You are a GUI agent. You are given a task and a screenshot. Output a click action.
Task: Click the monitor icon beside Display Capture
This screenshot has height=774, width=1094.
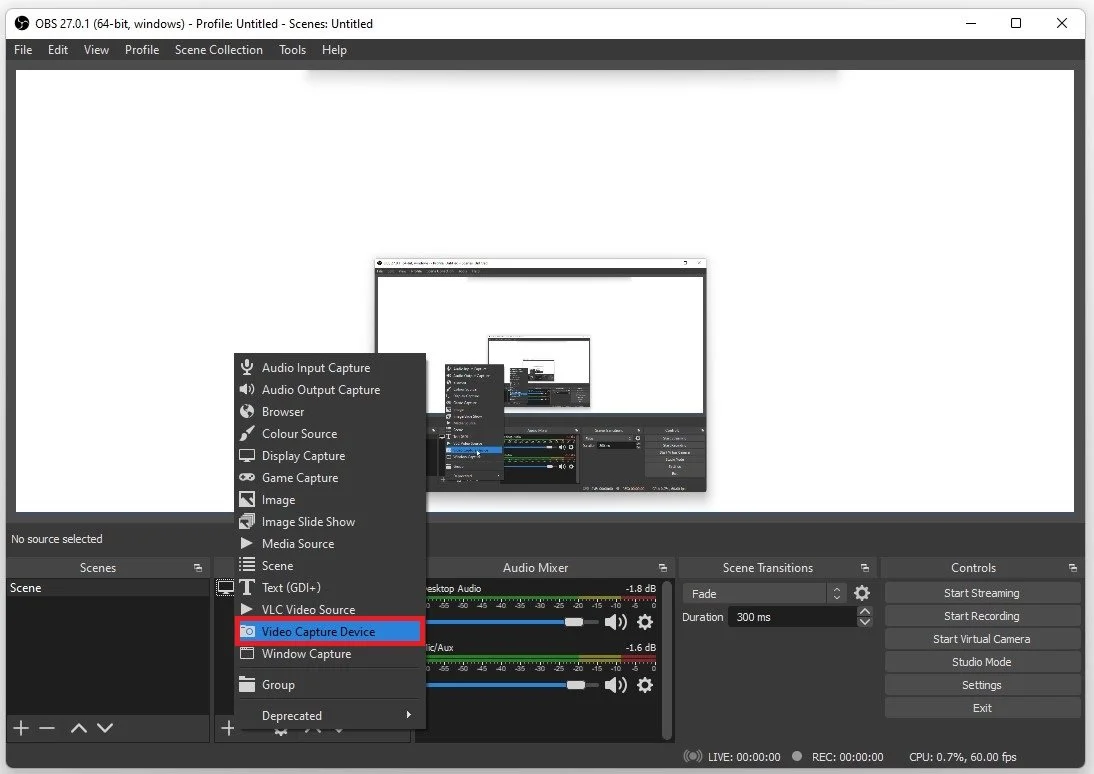point(247,456)
